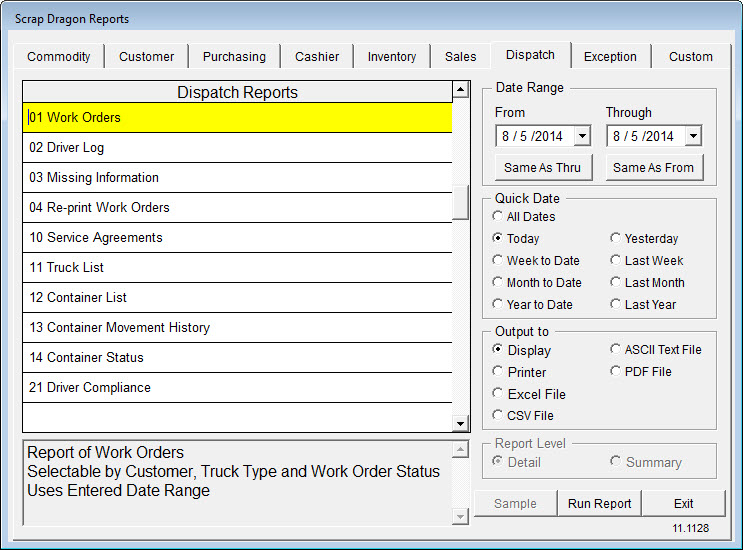Screen dimensions: 743x550
Task: Pick 13 Container Movement History report
Action: [237, 327]
